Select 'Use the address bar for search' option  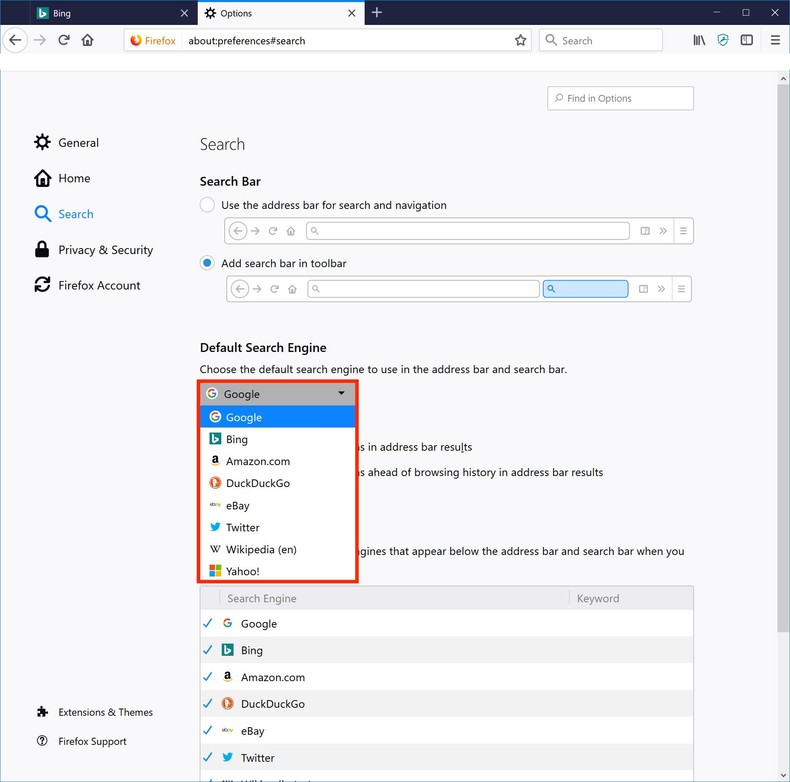(208, 205)
